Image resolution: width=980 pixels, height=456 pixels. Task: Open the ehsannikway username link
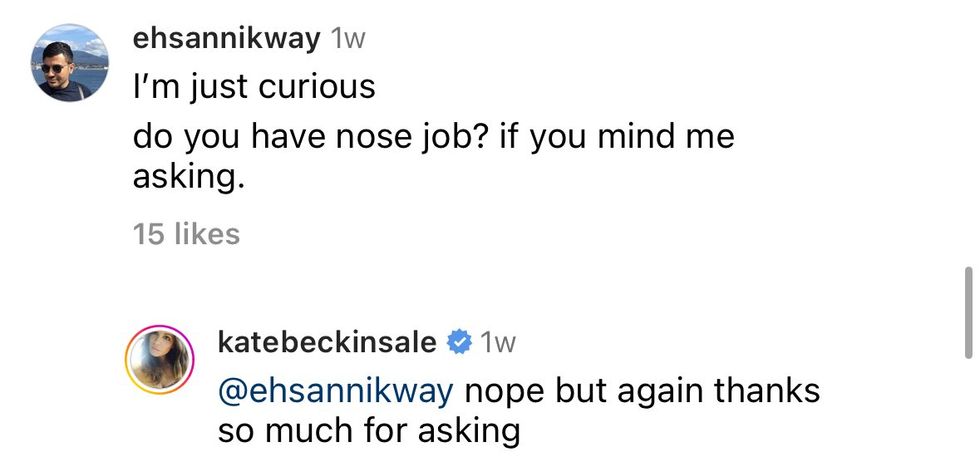pos(226,40)
